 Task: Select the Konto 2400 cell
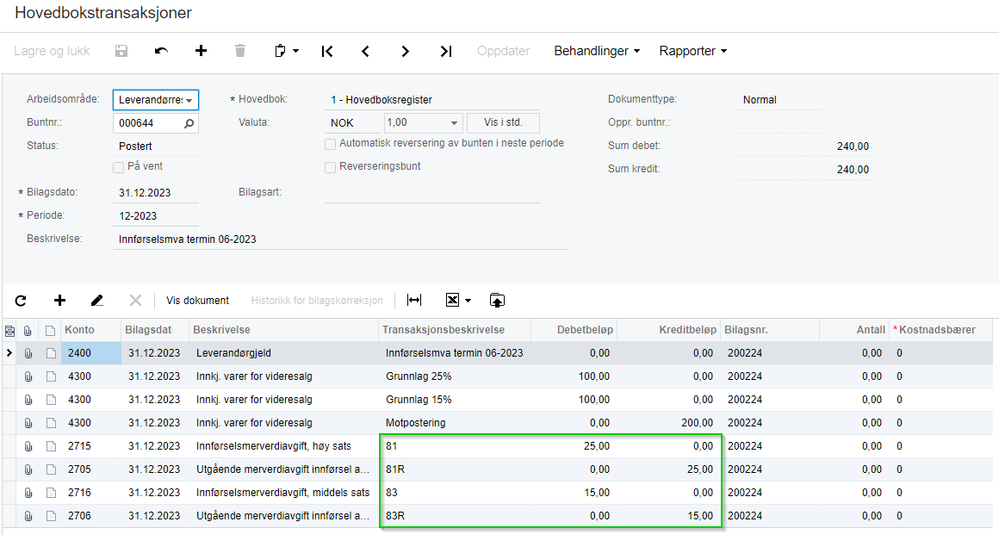[91, 353]
